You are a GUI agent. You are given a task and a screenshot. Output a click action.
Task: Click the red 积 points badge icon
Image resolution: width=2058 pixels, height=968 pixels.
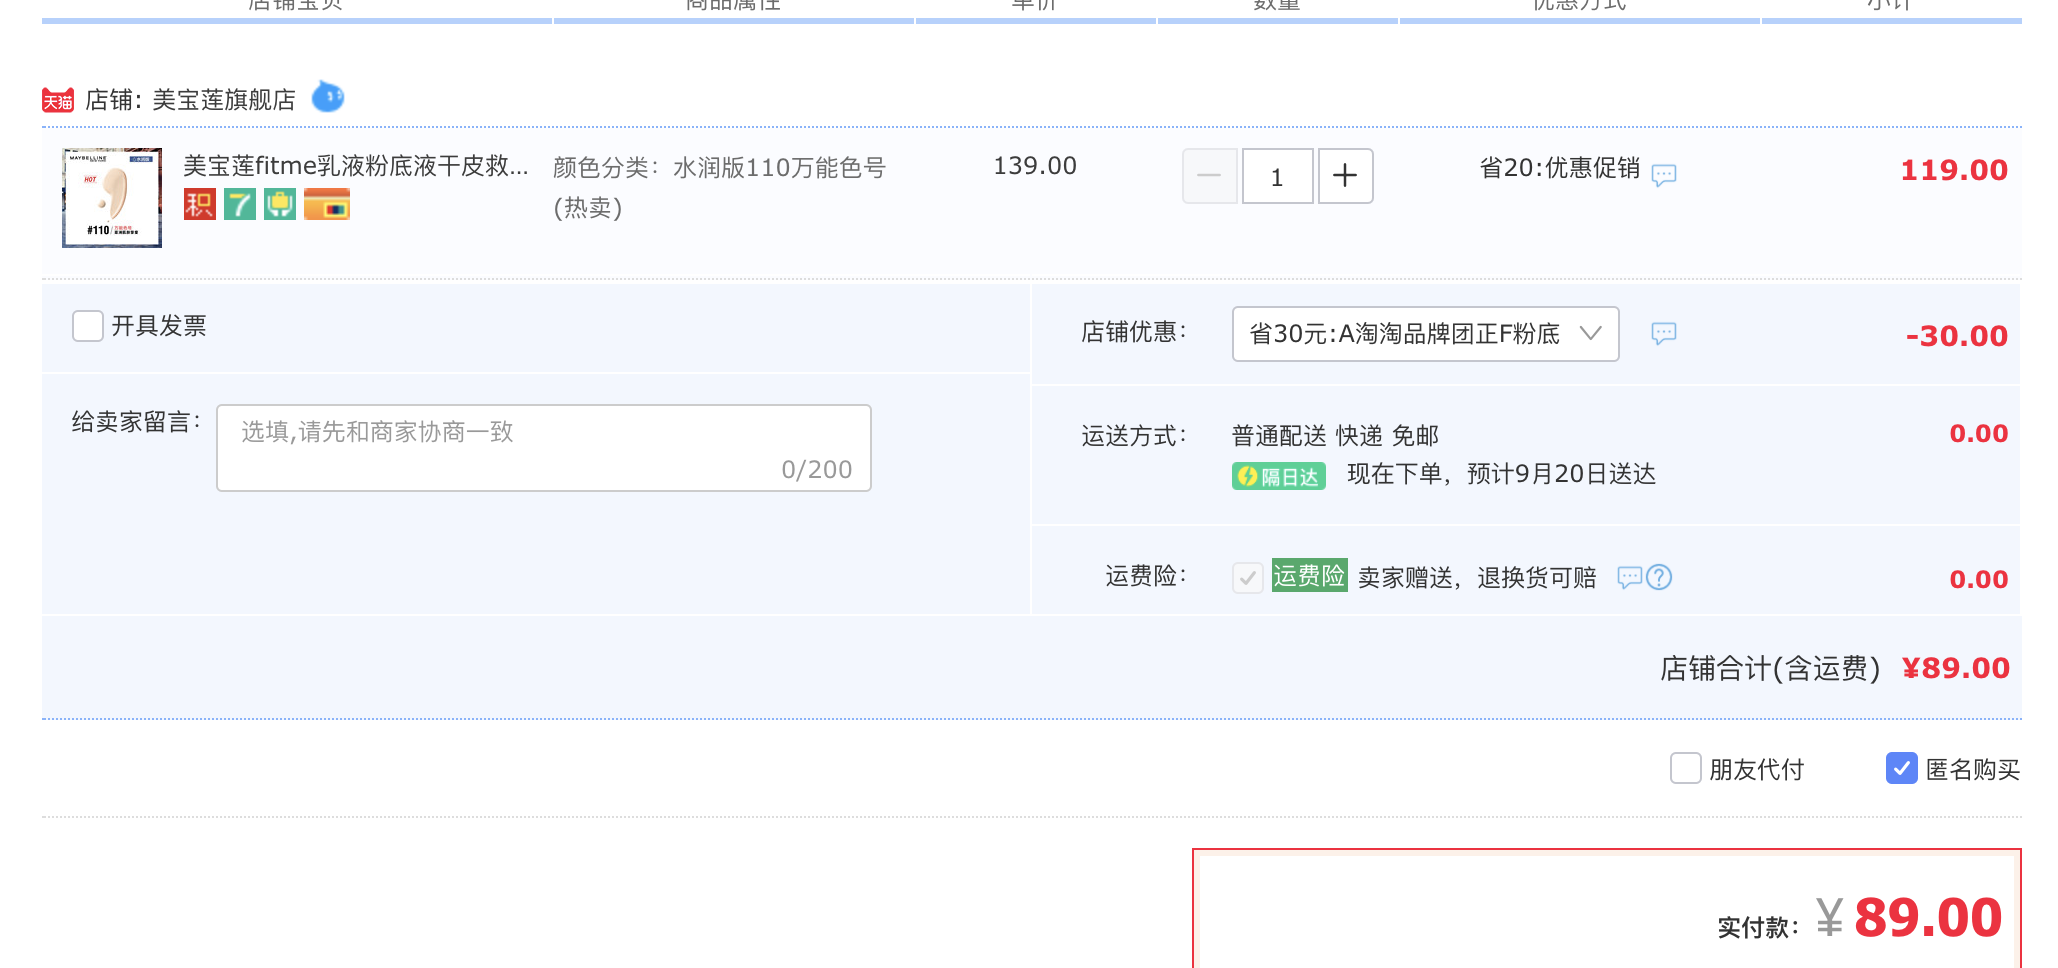tap(200, 204)
